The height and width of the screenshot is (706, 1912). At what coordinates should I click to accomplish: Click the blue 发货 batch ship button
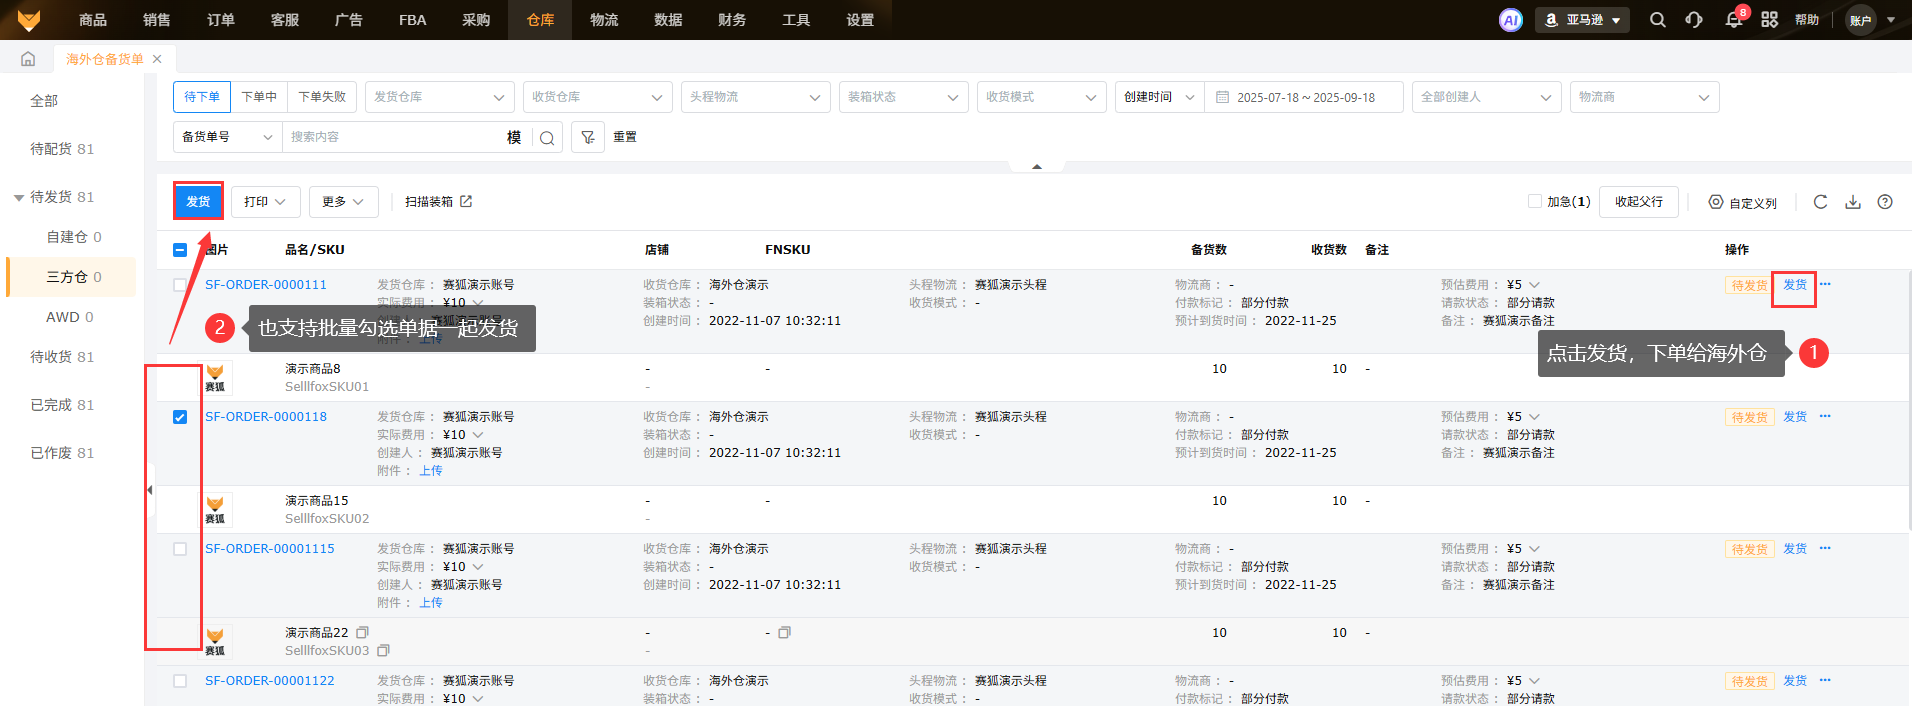coord(198,202)
